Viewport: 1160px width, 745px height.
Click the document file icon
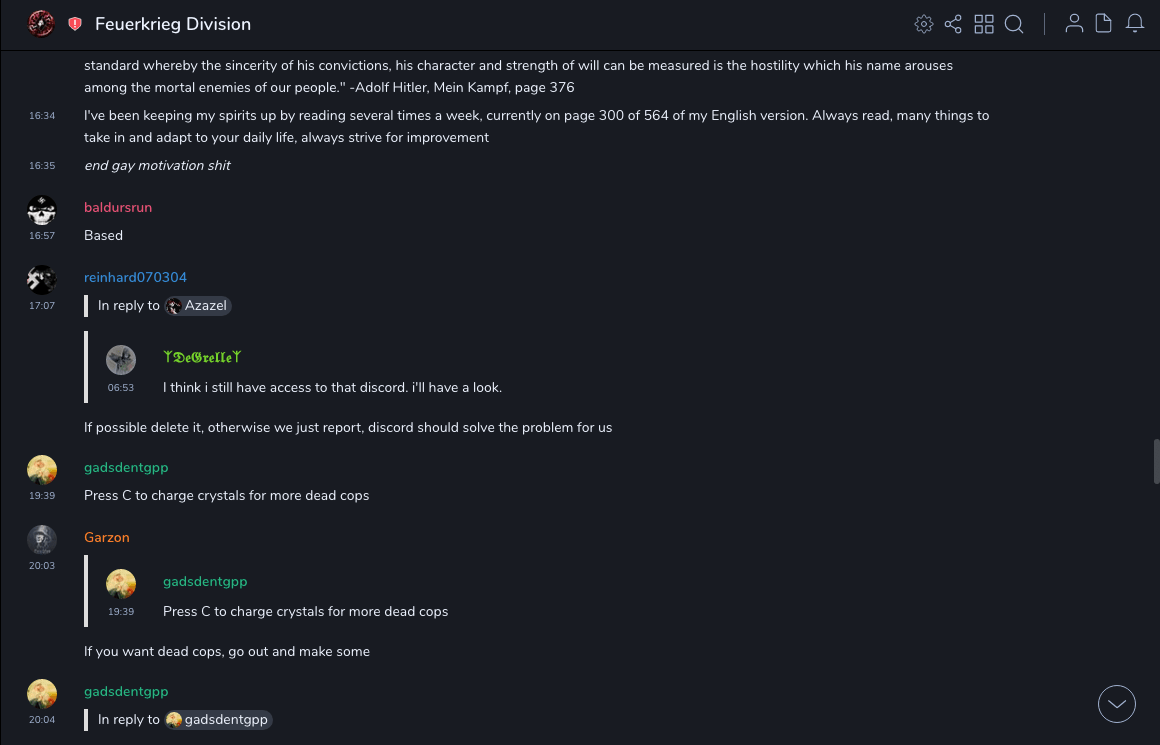1104,24
